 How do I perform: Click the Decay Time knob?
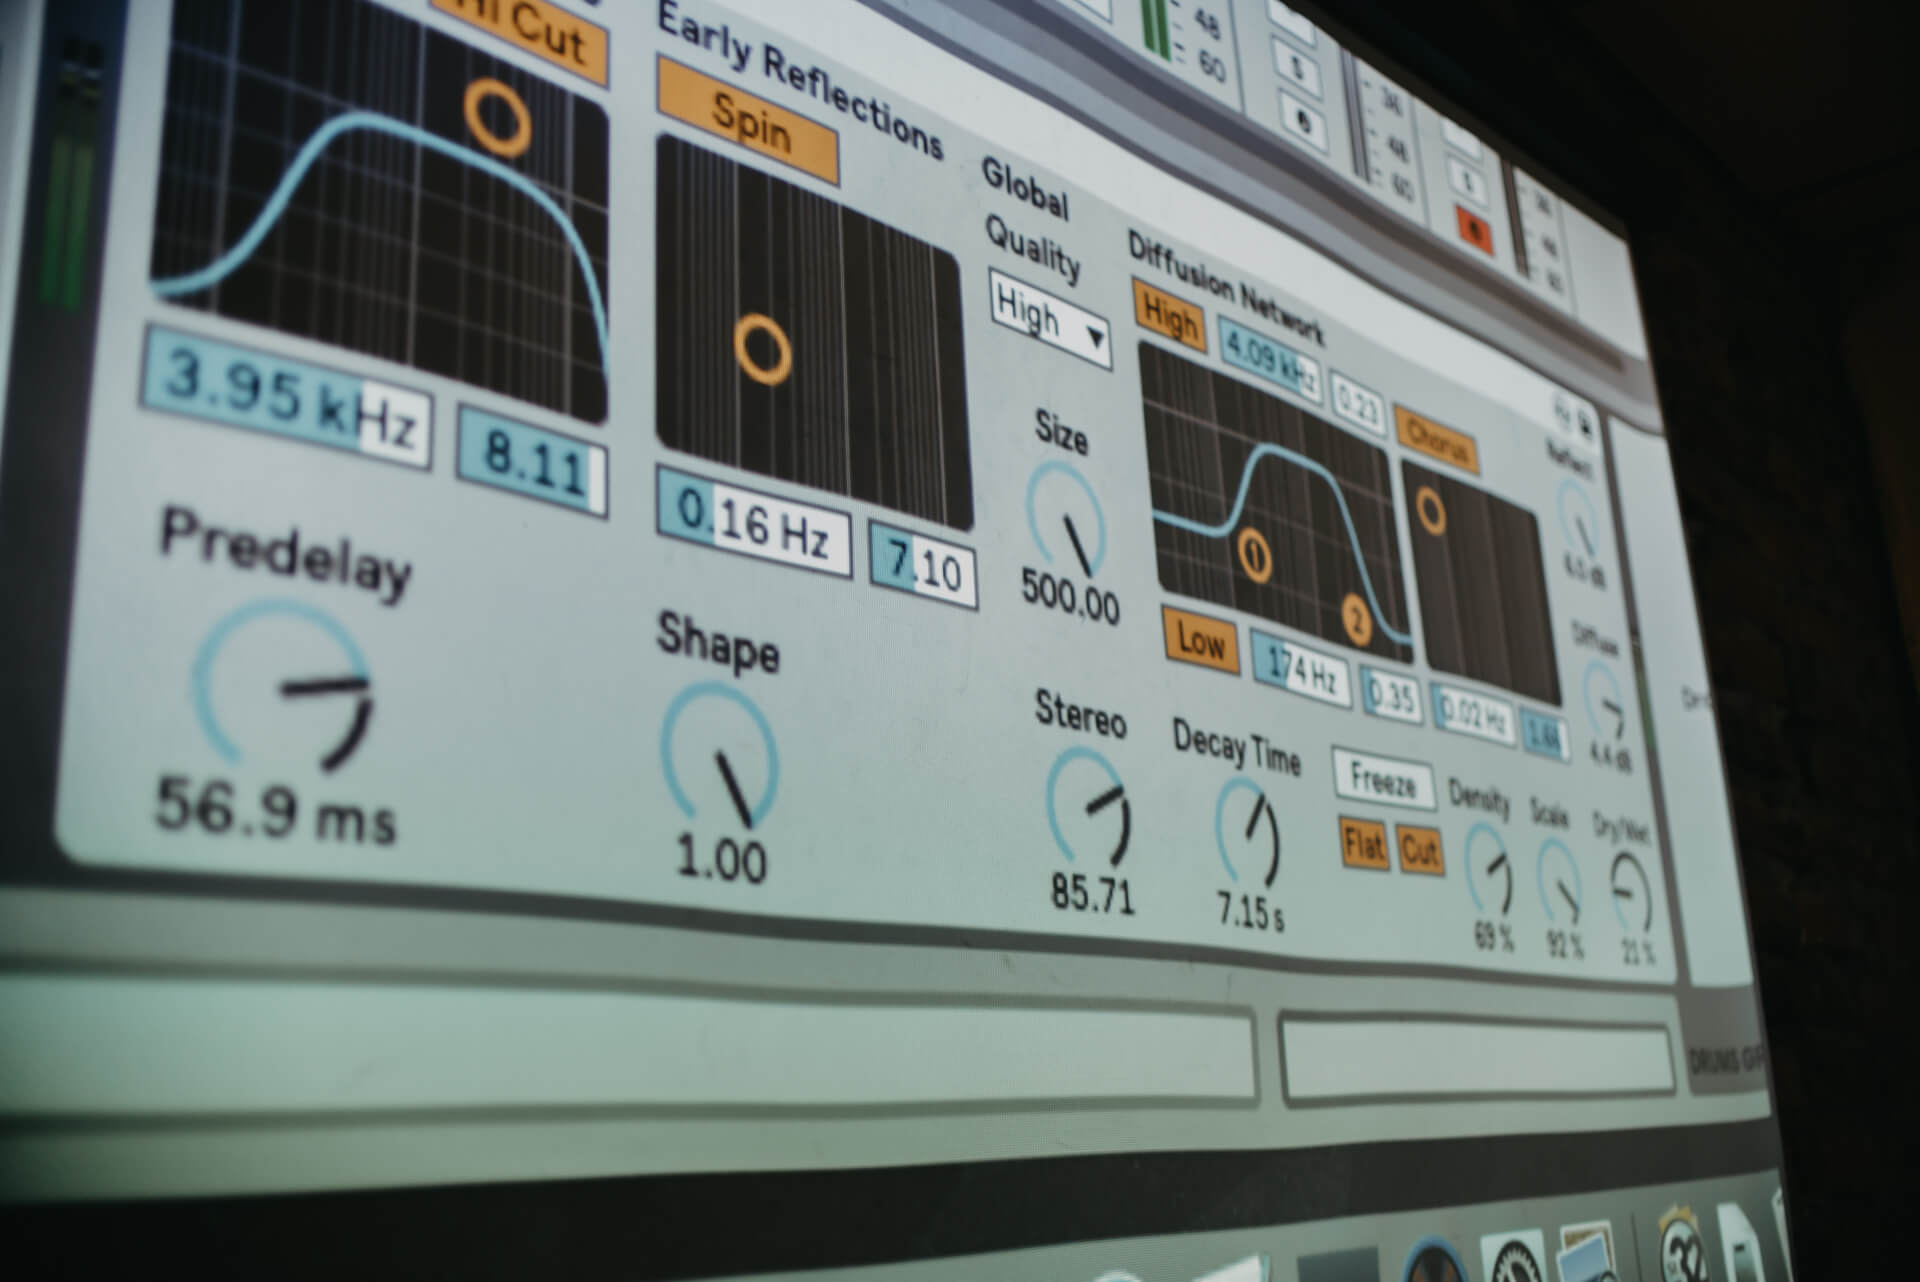pyautogui.click(x=1247, y=832)
